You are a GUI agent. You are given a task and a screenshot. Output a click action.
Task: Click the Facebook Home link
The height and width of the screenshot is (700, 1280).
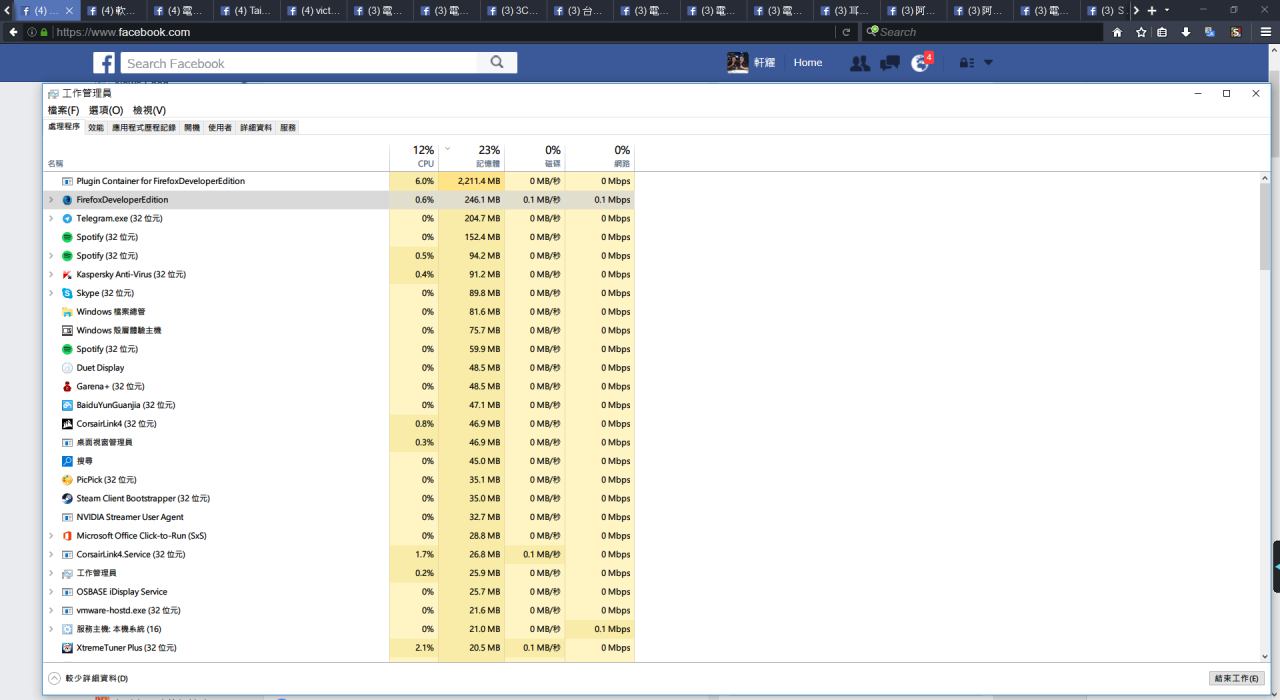(x=807, y=63)
